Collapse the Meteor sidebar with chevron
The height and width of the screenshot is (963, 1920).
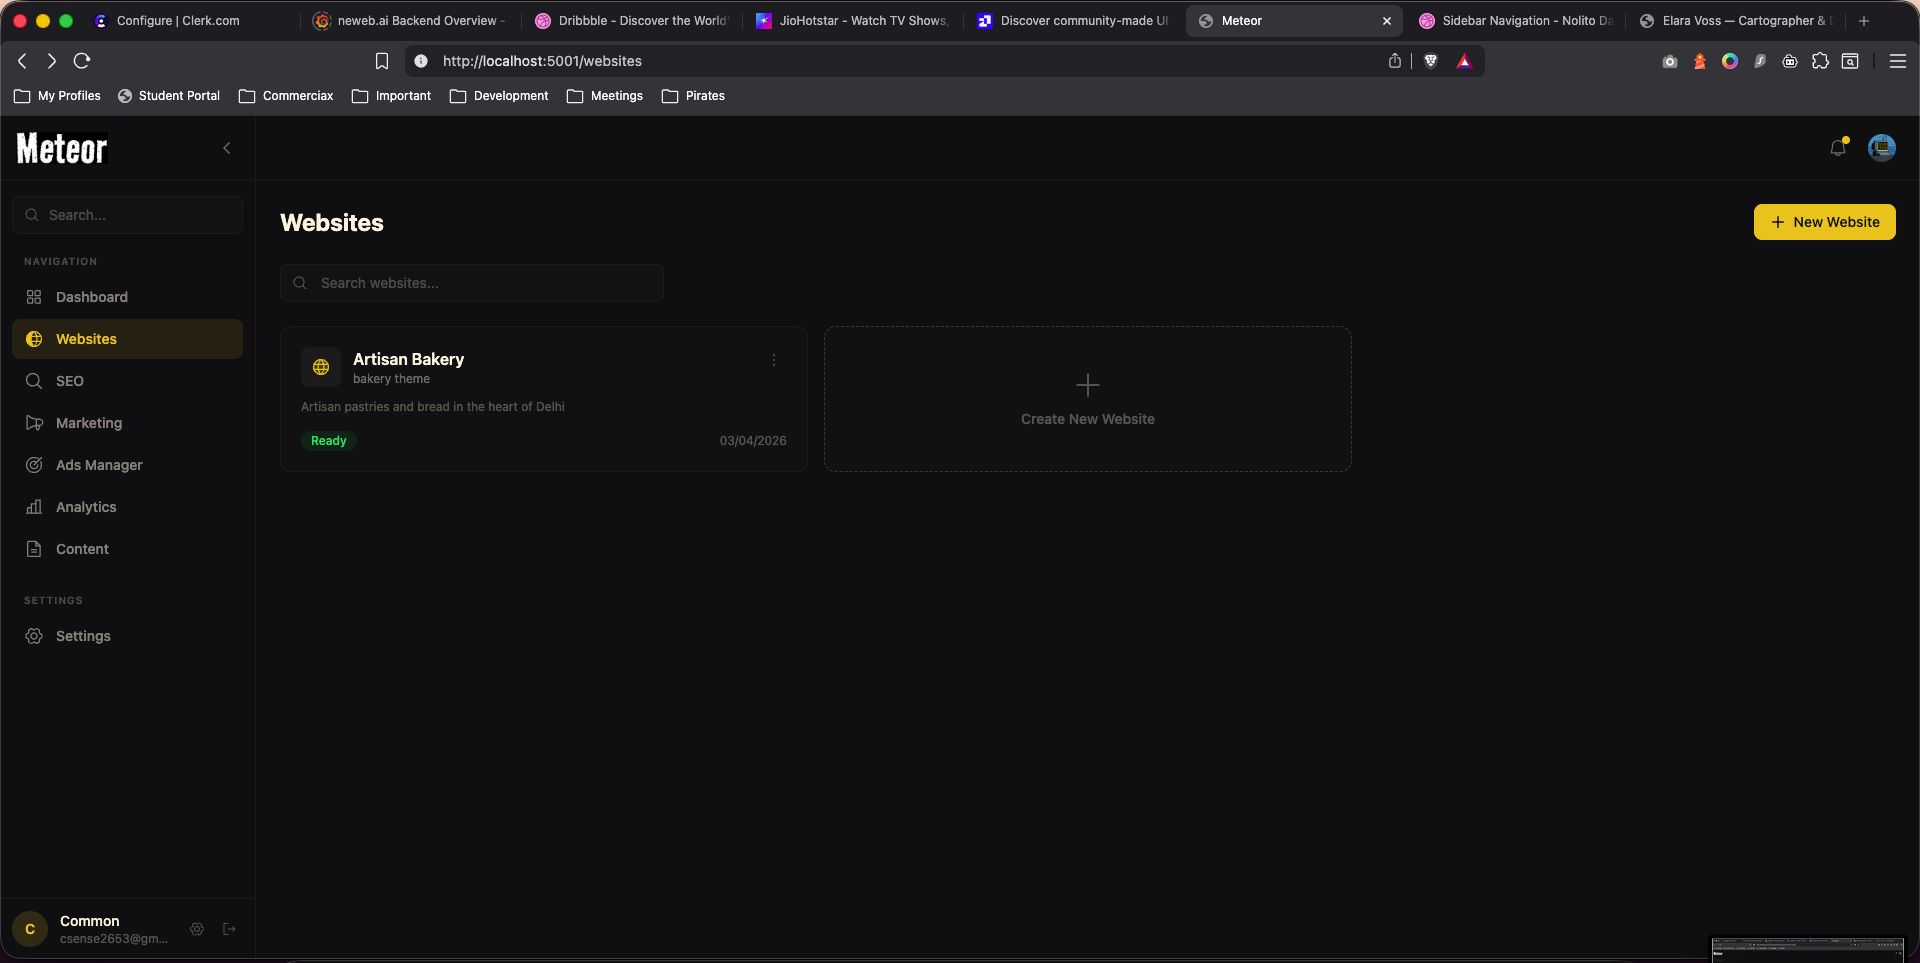point(227,148)
